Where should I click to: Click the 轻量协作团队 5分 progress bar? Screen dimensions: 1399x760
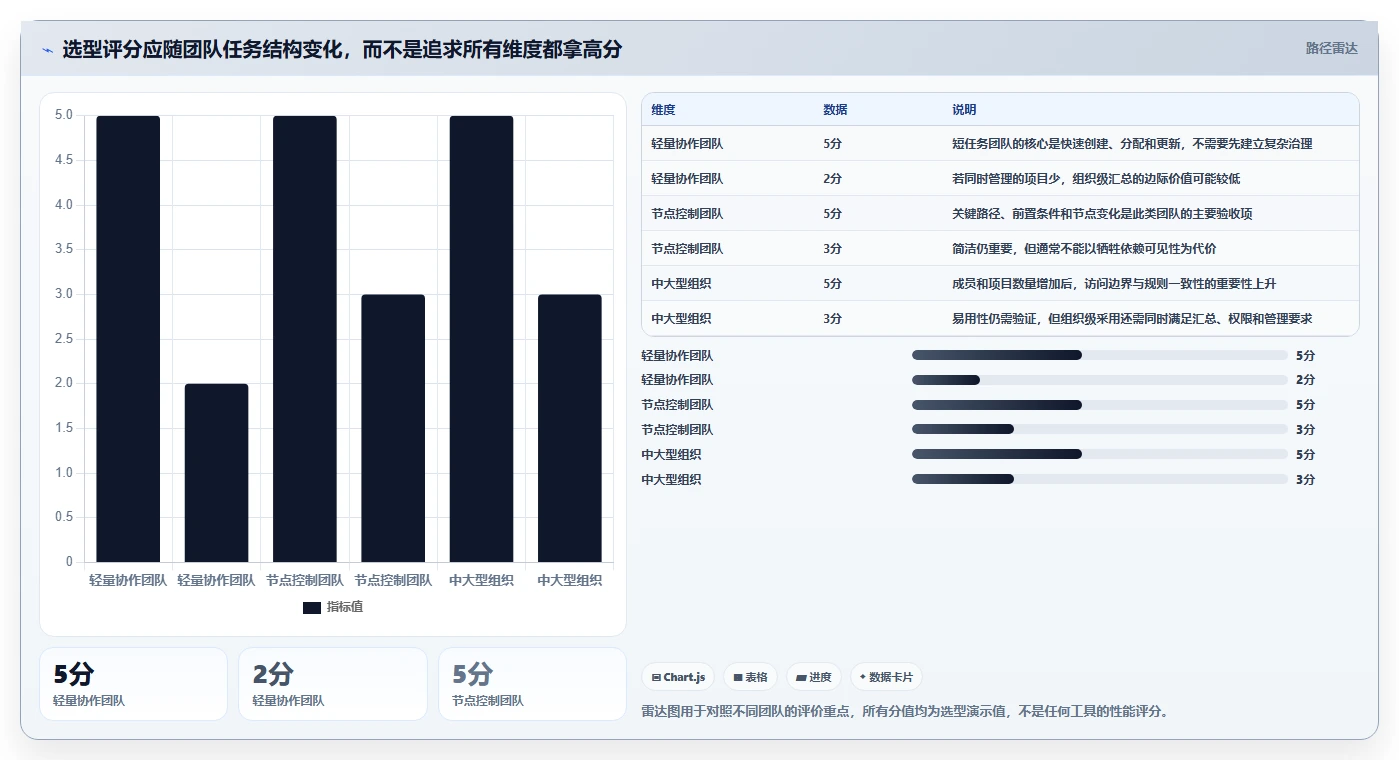point(1100,355)
